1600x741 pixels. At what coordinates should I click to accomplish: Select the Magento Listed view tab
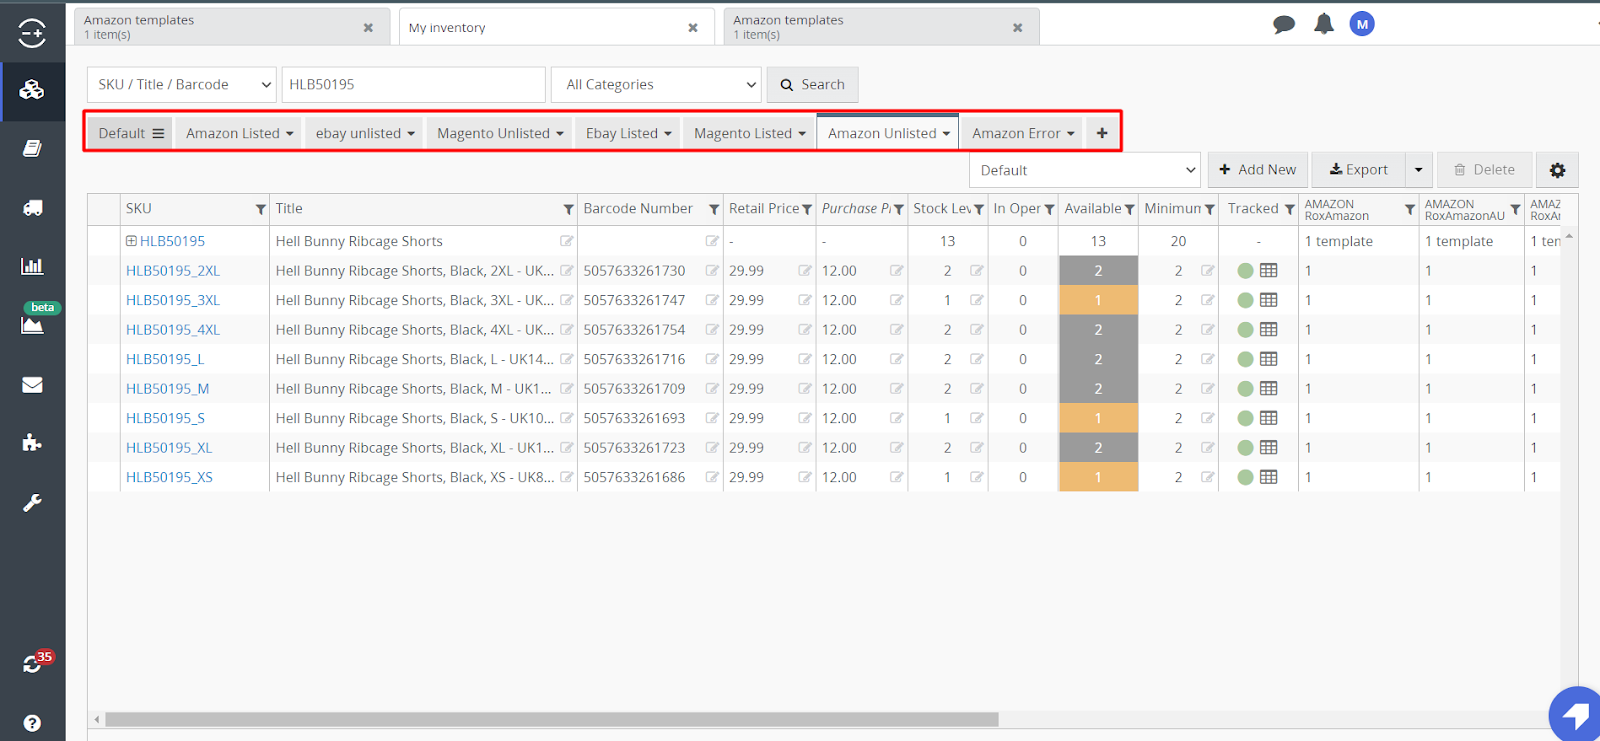[749, 133]
